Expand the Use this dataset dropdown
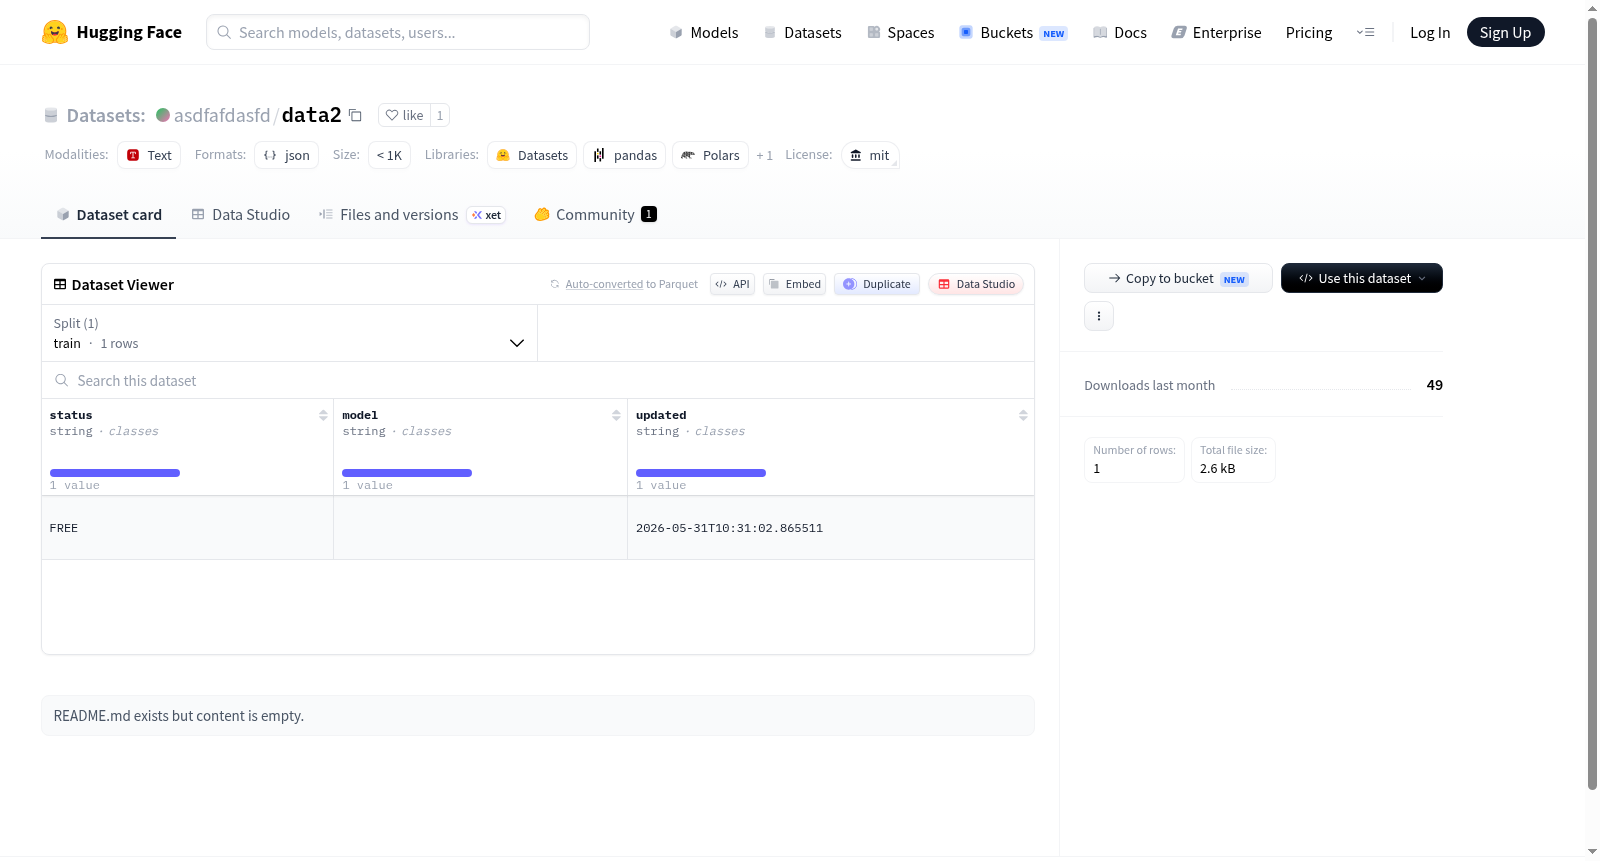The width and height of the screenshot is (1600, 861). coord(1362,278)
